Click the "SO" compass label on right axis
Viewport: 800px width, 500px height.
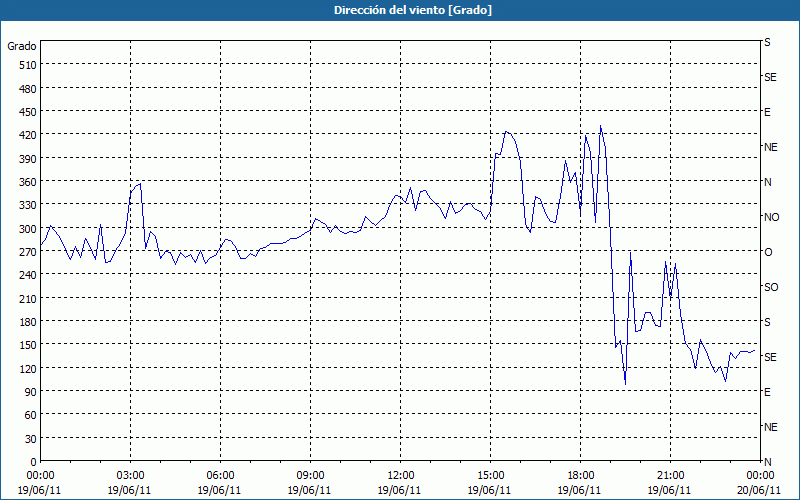pyautogui.click(x=771, y=287)
